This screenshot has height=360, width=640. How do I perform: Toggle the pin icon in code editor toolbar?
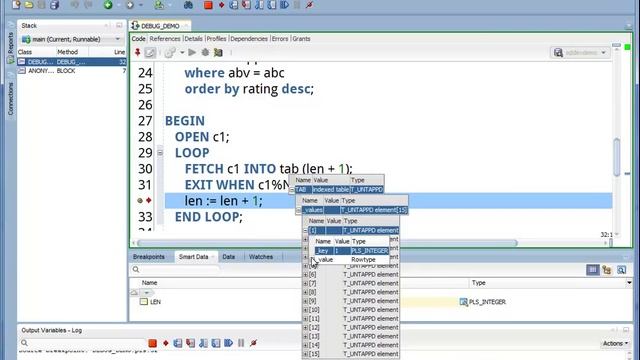point(138,52)
